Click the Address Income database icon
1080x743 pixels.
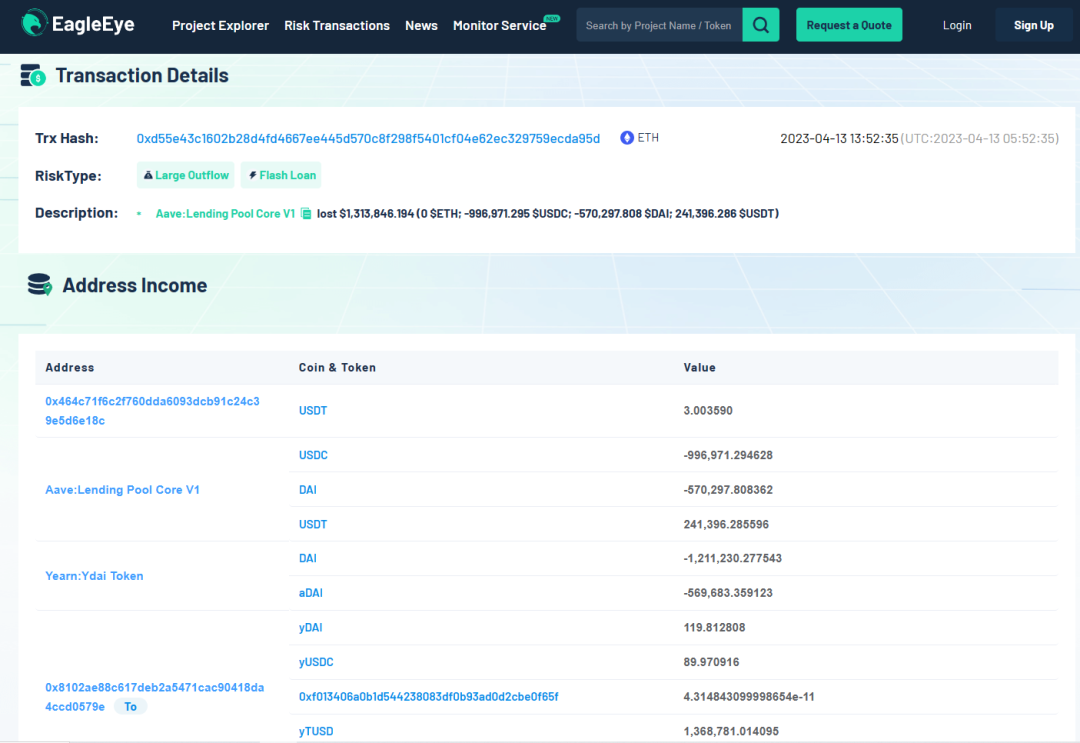coord(39,285)
